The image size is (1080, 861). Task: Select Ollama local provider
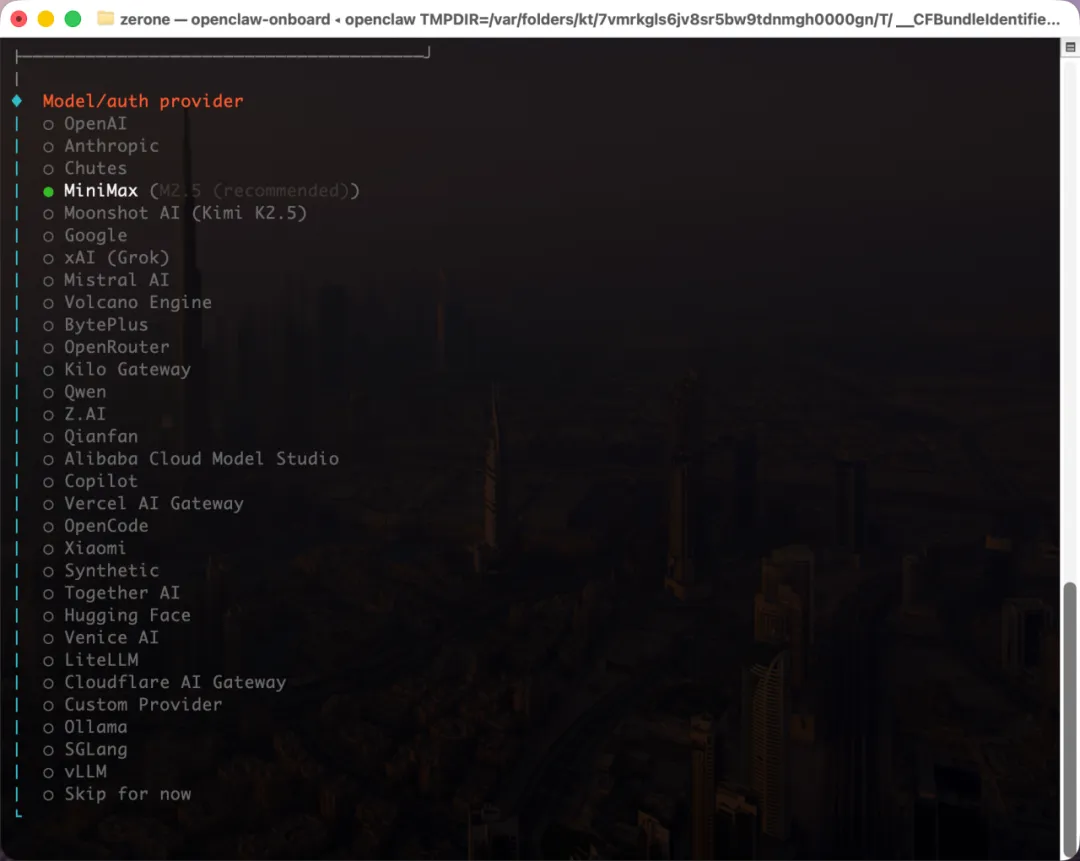[x=85, y=727]
